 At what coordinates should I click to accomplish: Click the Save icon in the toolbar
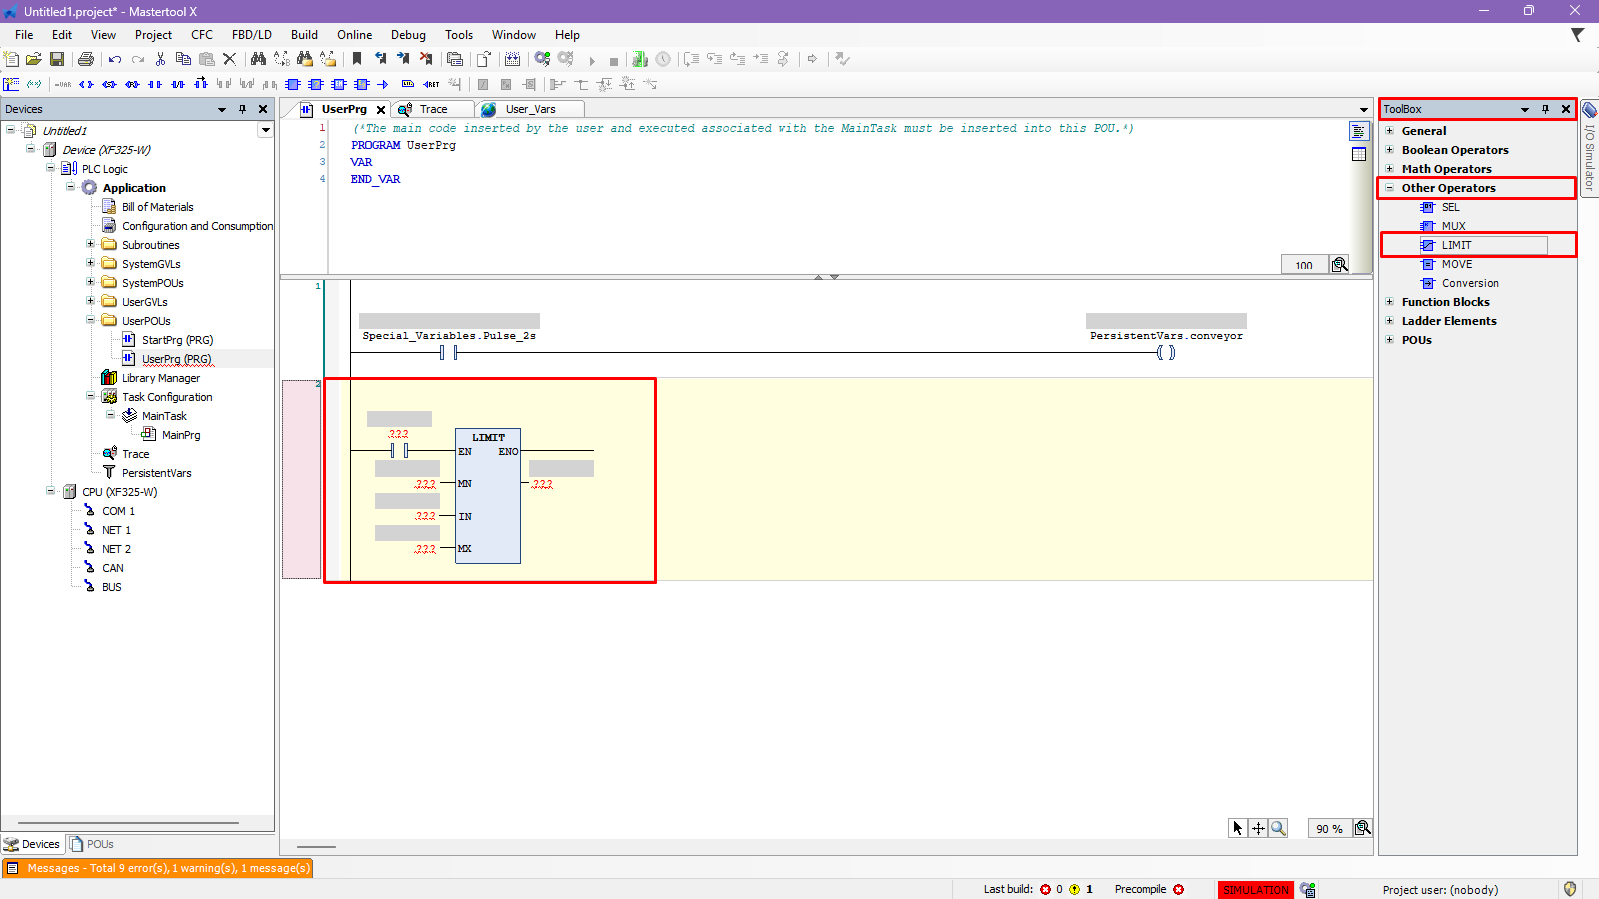[57, 60]
